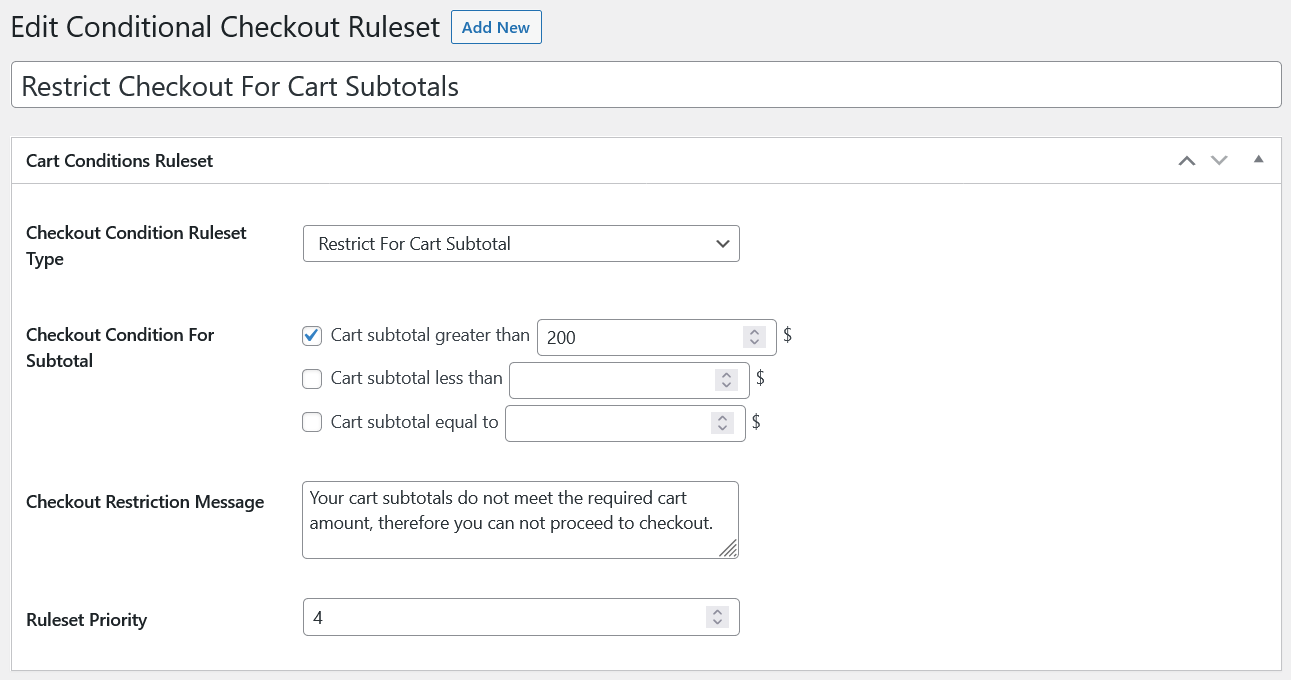The image size is (1291, 680).
Task: Enable 'Cart subtotal less than' condition
Action: [x=312, y=378]
